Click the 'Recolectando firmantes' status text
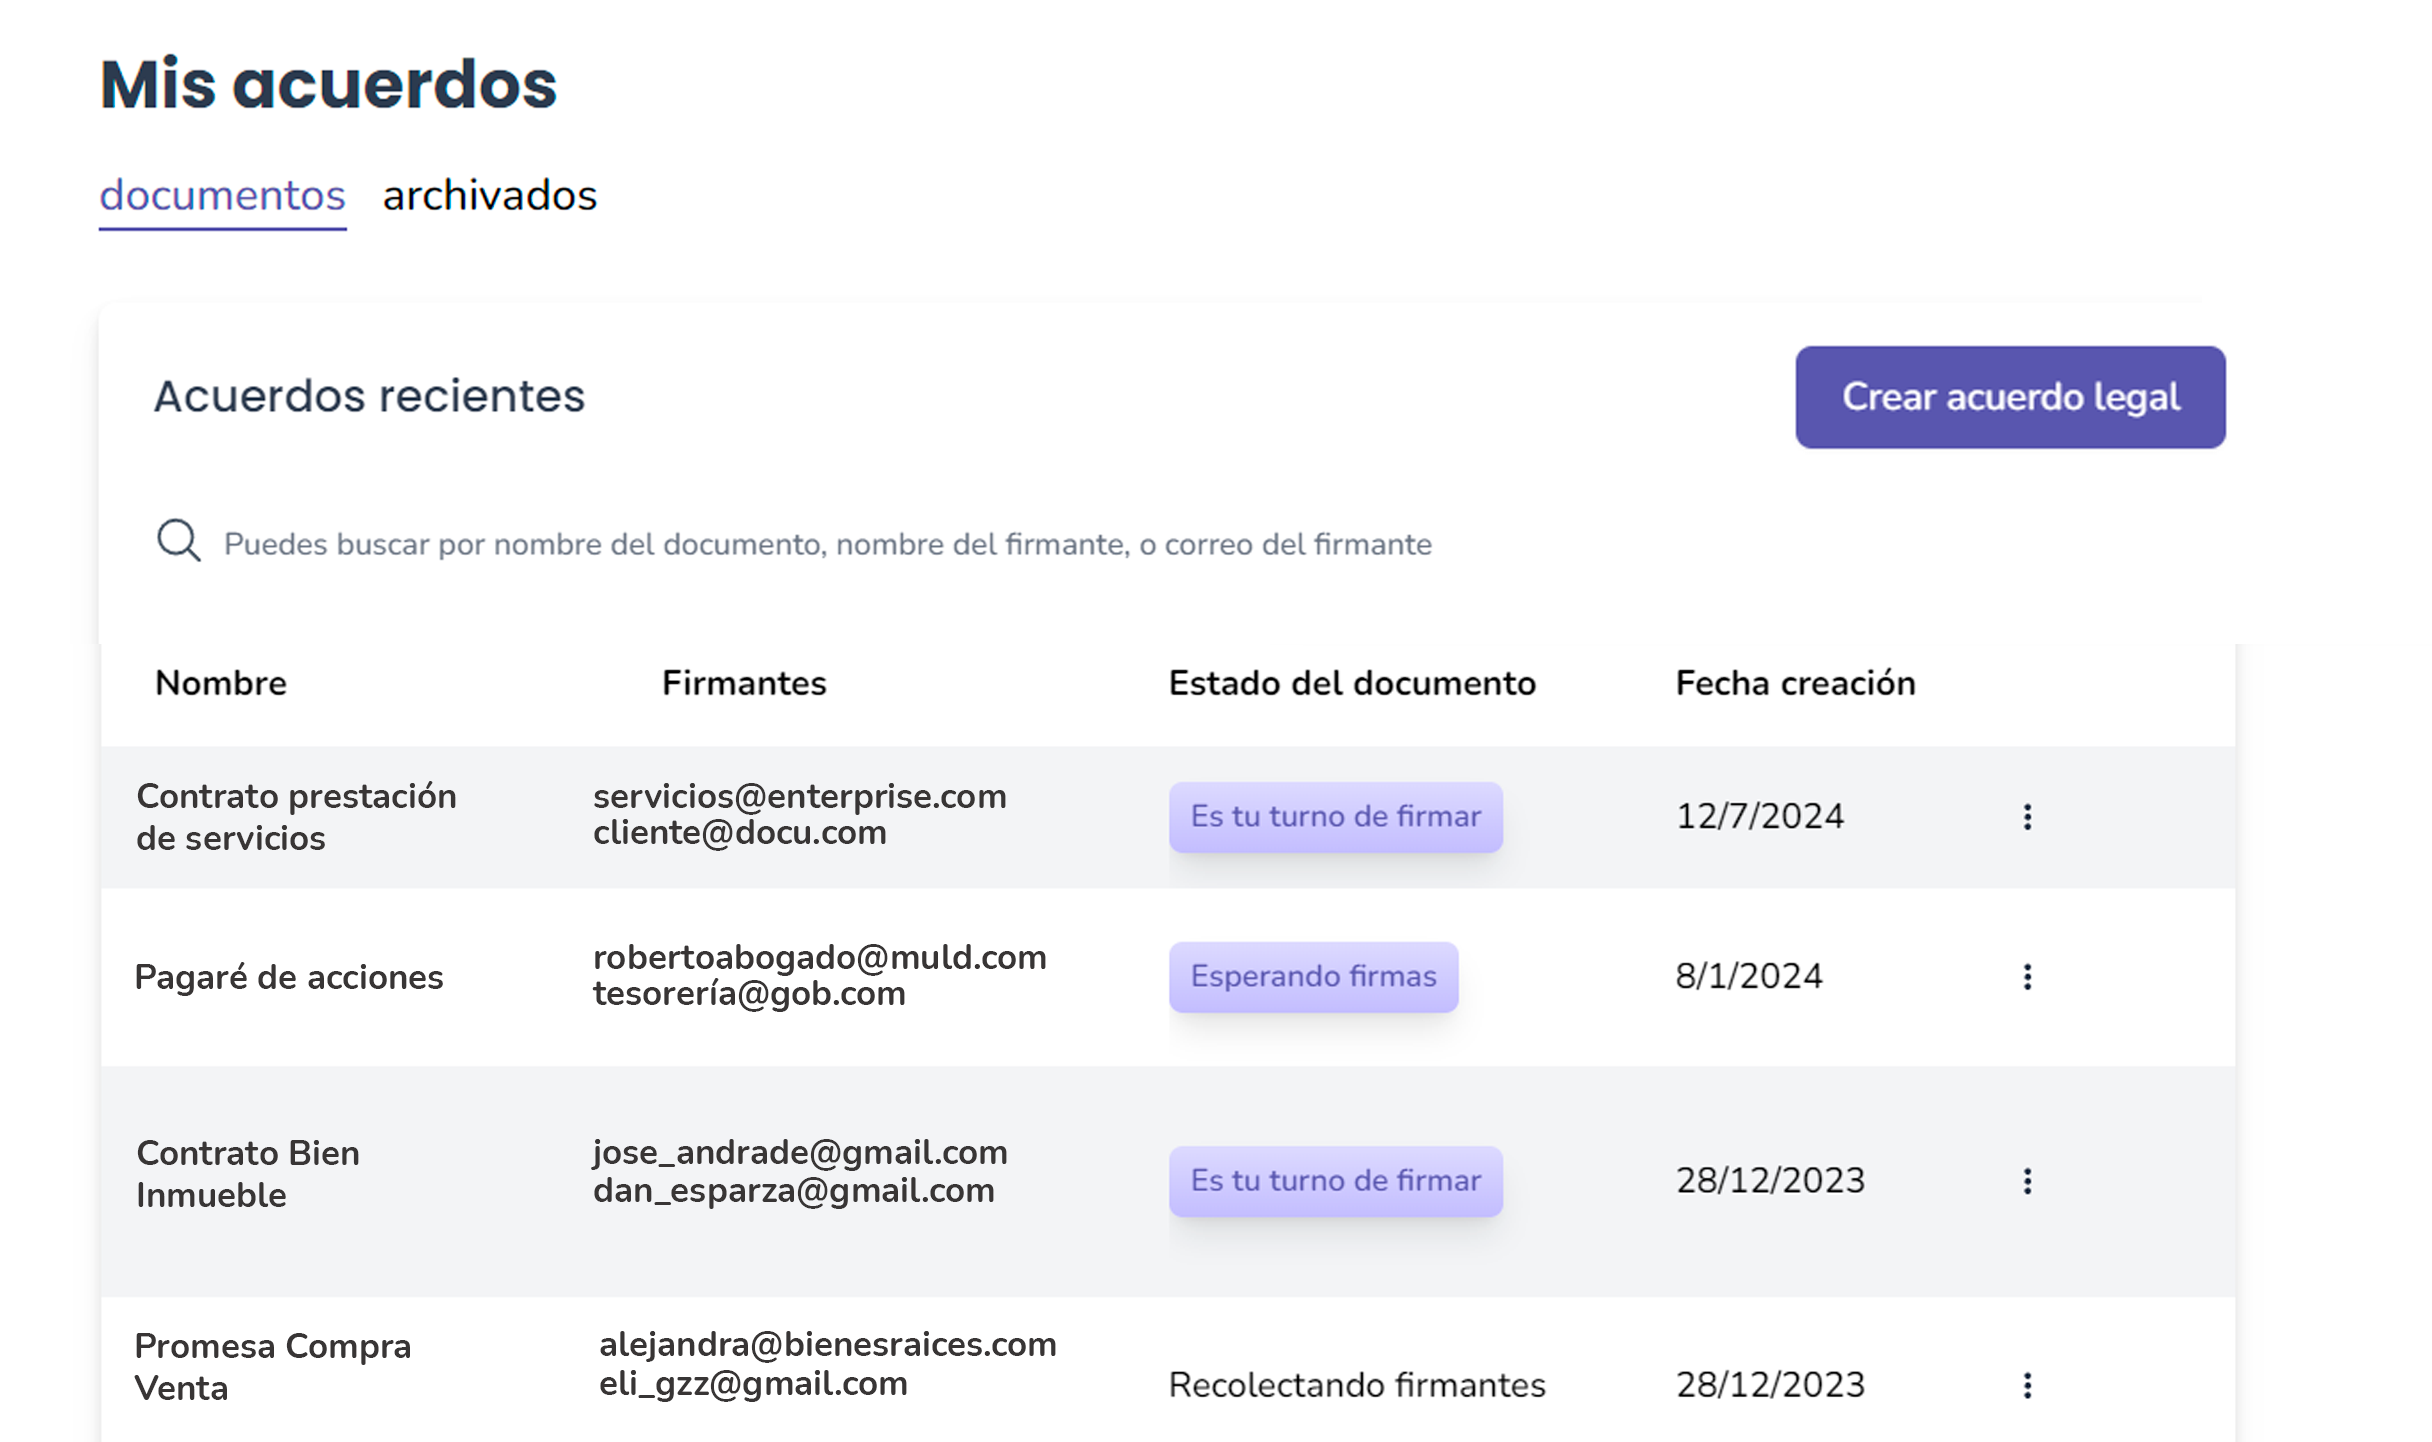Image resolution: width=2432 pixels, height=1442 pixels. pyautogui.click(x=1356, y=1385)
